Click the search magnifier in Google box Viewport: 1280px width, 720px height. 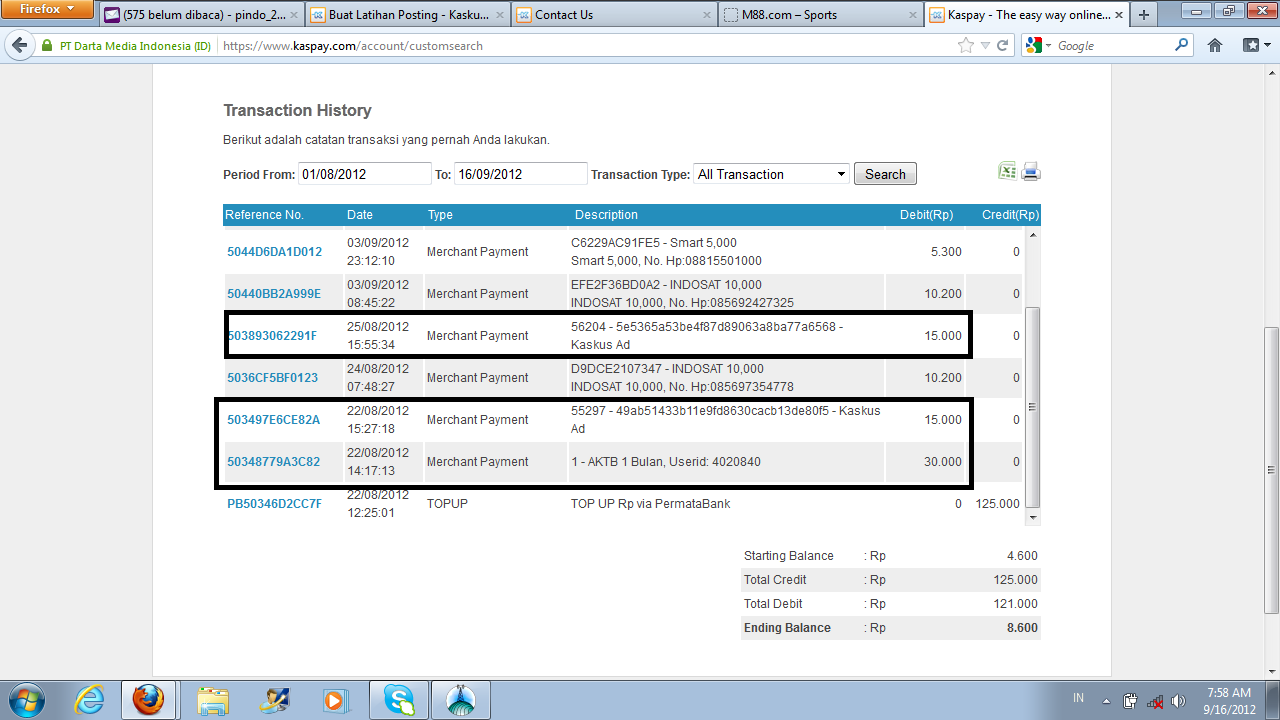click(x=1182, y=46)
